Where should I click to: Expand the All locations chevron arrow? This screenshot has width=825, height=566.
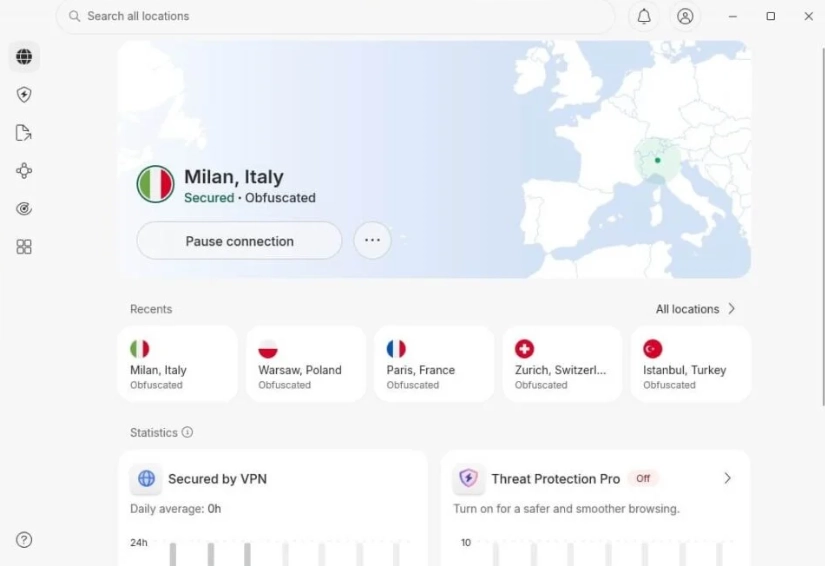click(x=731, y=309)
